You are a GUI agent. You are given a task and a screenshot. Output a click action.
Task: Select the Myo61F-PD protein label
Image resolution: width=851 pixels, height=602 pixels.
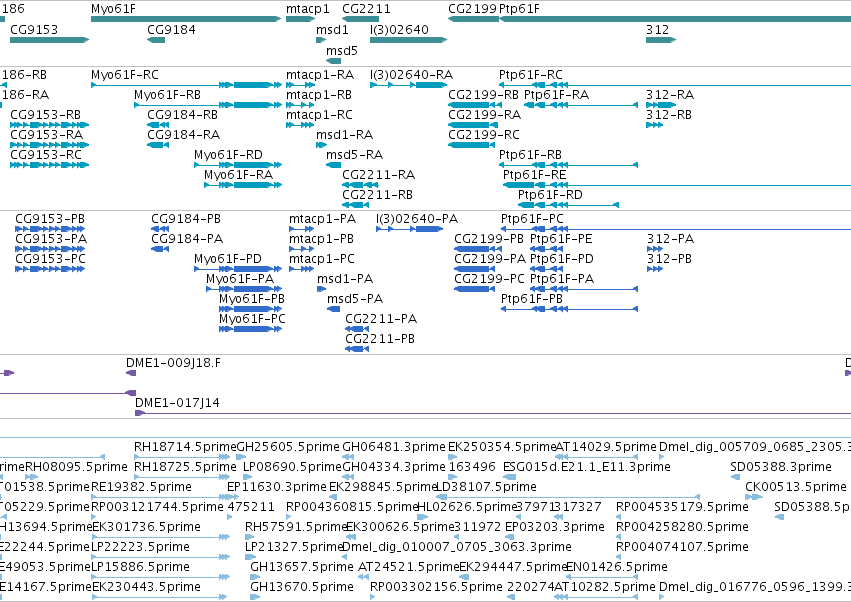point(228,259)
